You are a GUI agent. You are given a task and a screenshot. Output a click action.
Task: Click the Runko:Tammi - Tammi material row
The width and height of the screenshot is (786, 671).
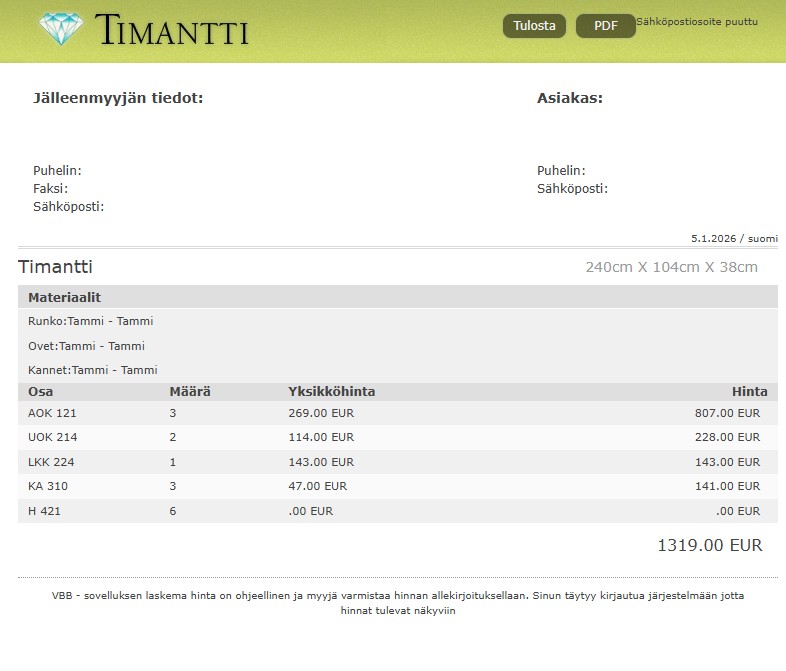point(90,321)
